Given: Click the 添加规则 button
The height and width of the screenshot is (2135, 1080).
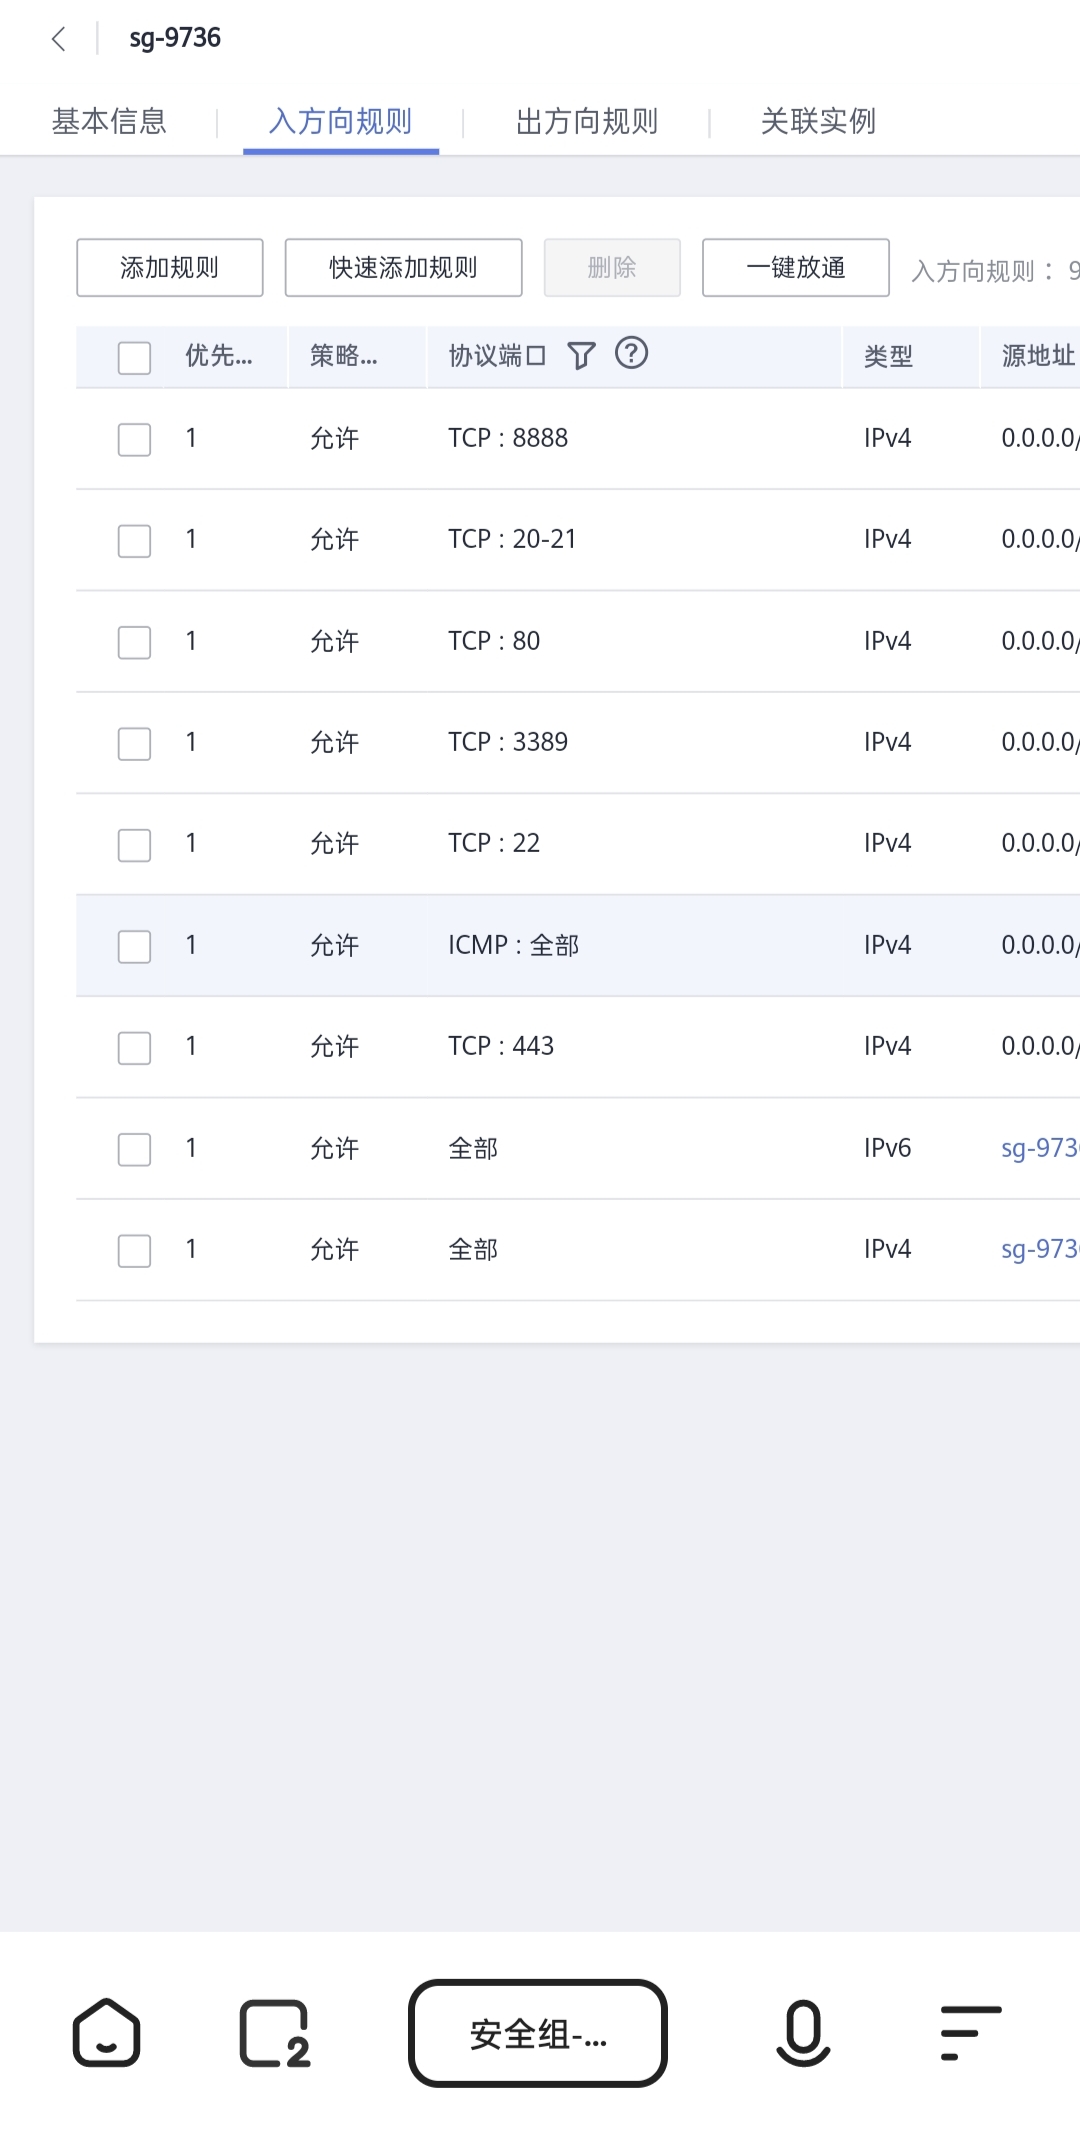Looking at the screenshot, I should coord(170,267).
